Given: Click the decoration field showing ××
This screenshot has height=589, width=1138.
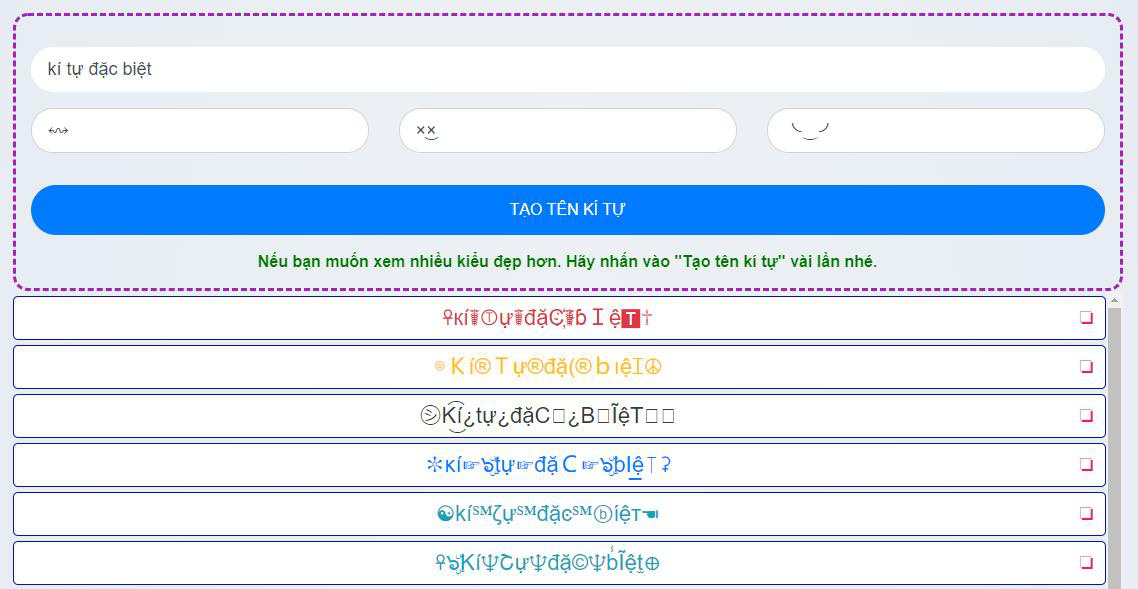Looking at the screenshot, I should coord(566,130).
